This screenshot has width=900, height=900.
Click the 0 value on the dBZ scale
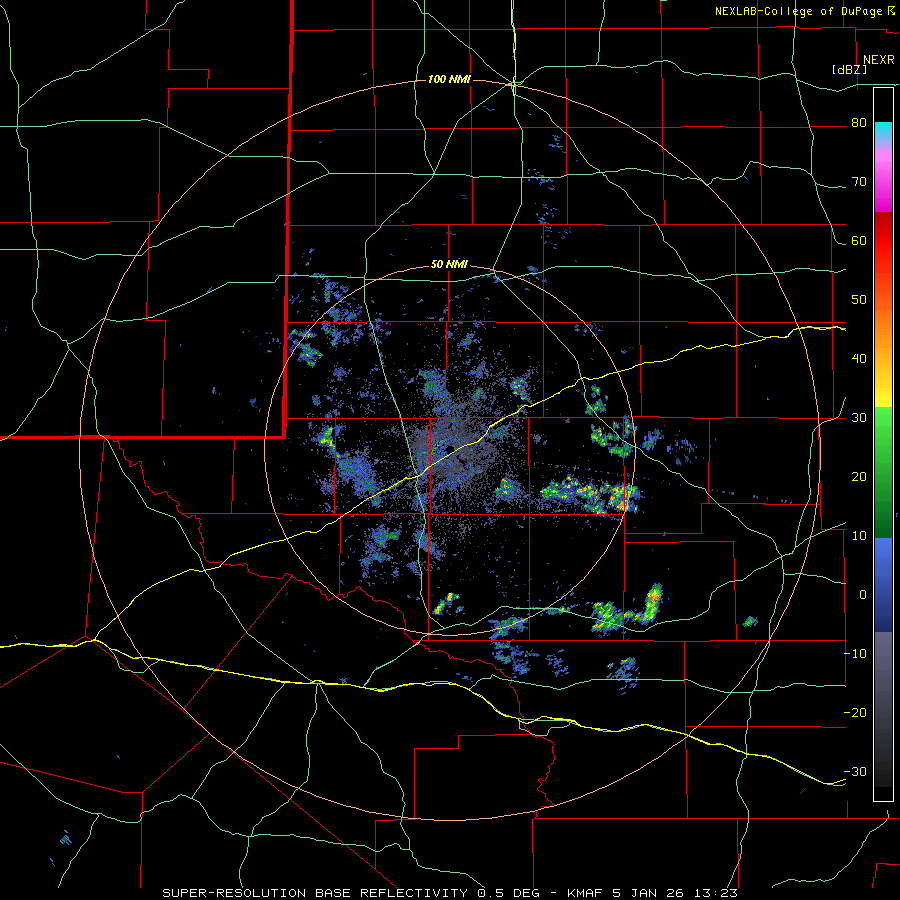(x=863, y=595)
